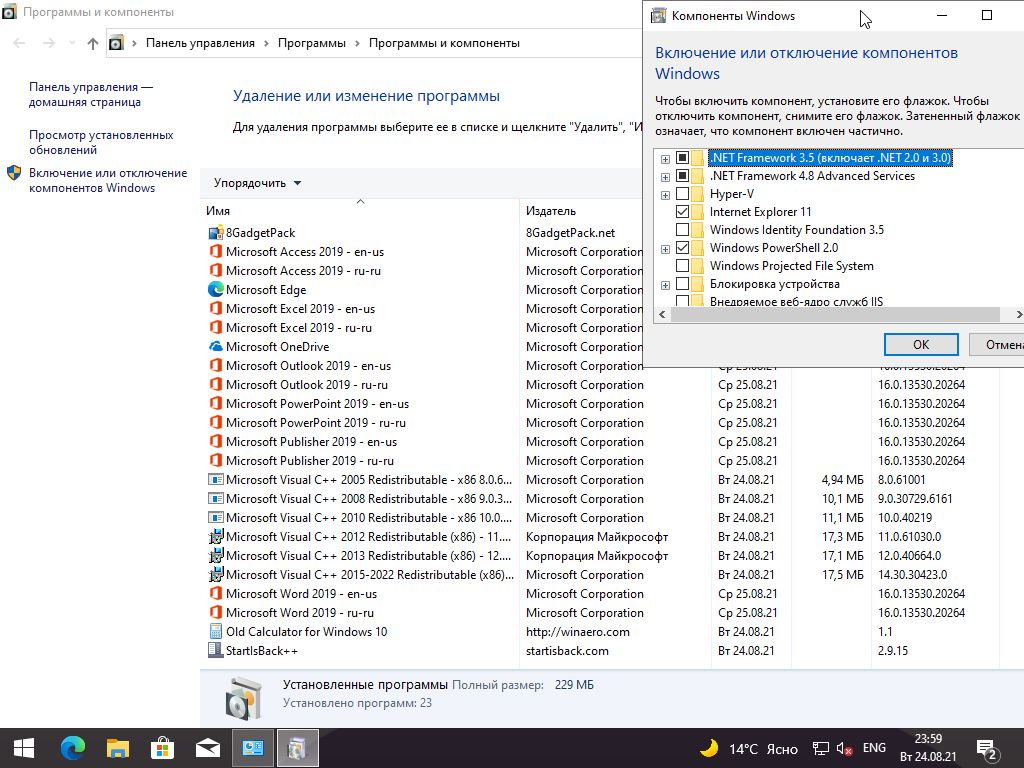1024x768 pixels.
Task: Select the Microsoft Visual C++ 2010 Redistributable row
Action: pos(600,518)
